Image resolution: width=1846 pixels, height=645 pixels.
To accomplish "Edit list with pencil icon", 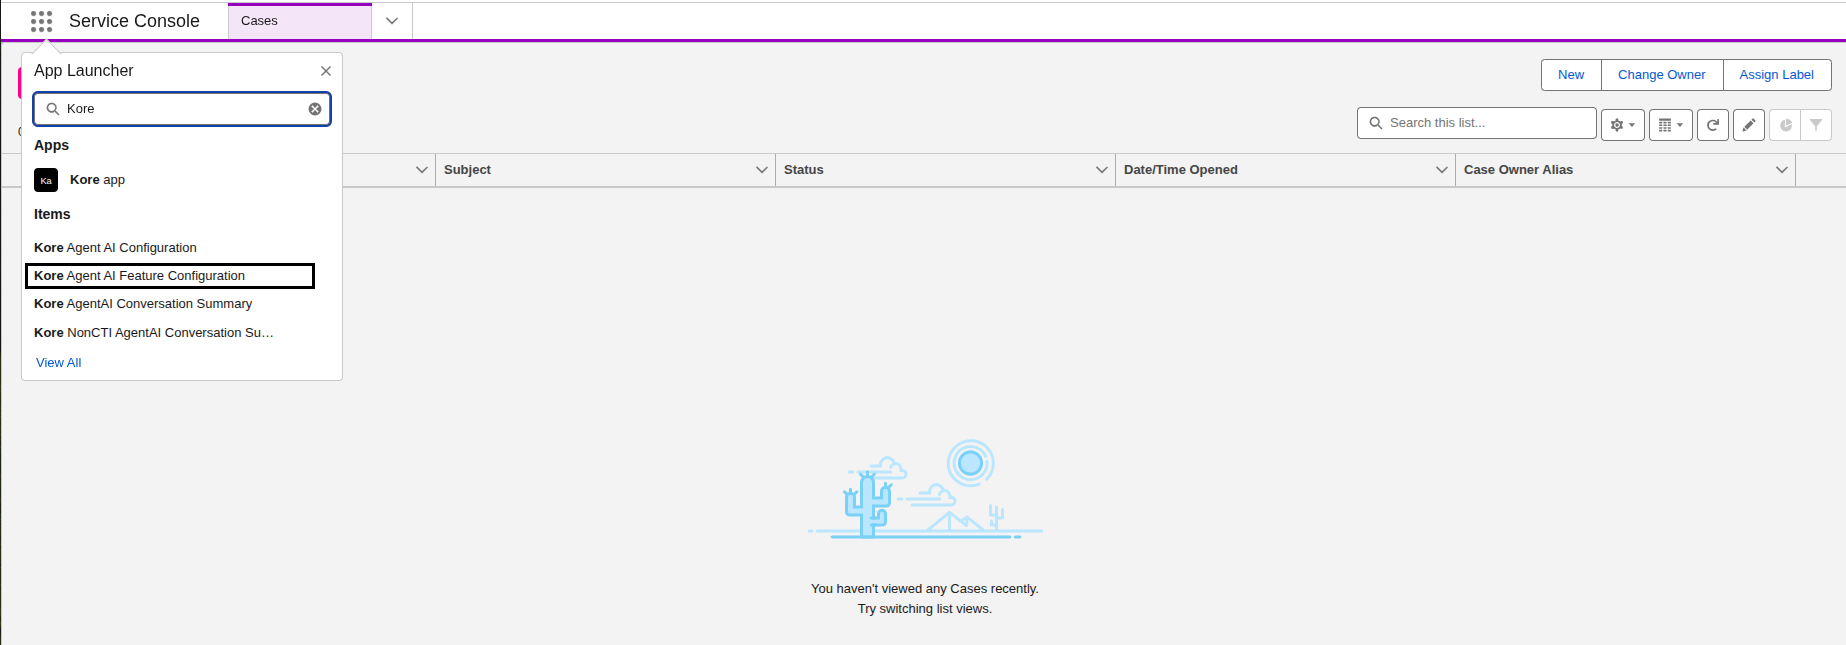I will [1749, 125].
